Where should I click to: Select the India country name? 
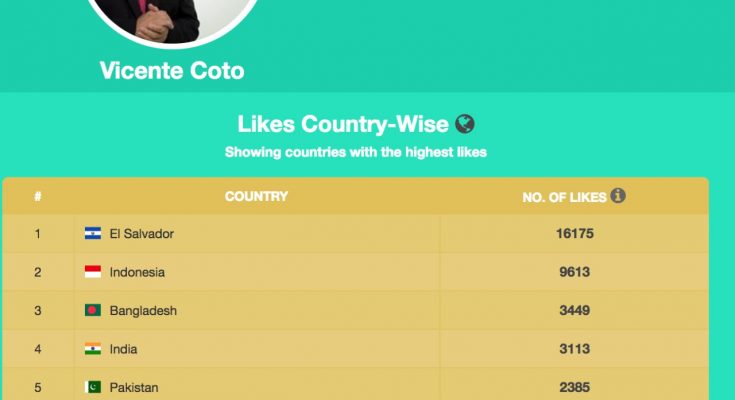(123, 349)
